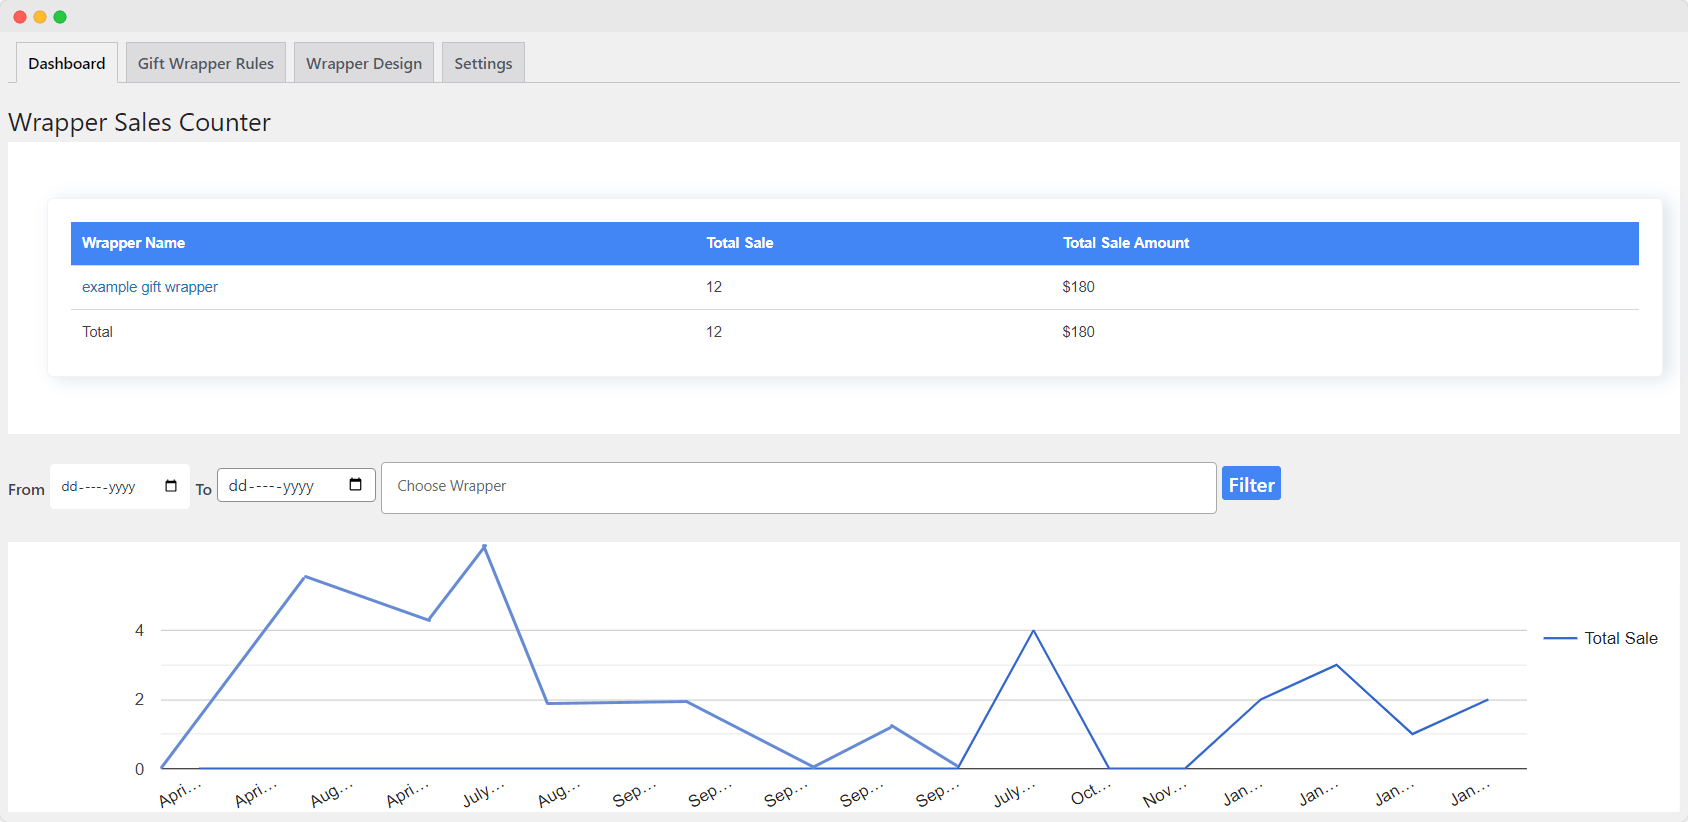
Task: Go to the Wrapper Design tab
Action: (x=364, y=63)
